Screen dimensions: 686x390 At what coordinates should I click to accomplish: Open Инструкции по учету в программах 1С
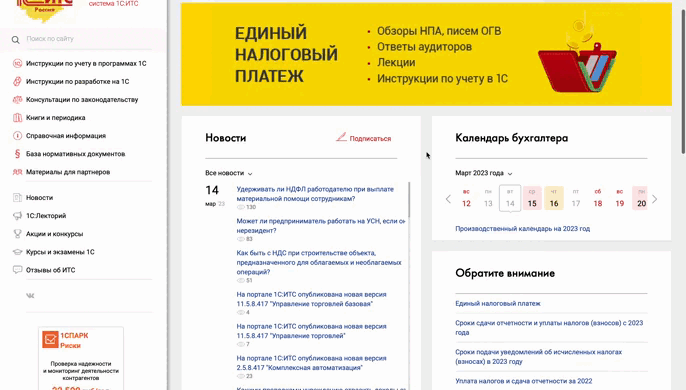[x=86, y=63]
